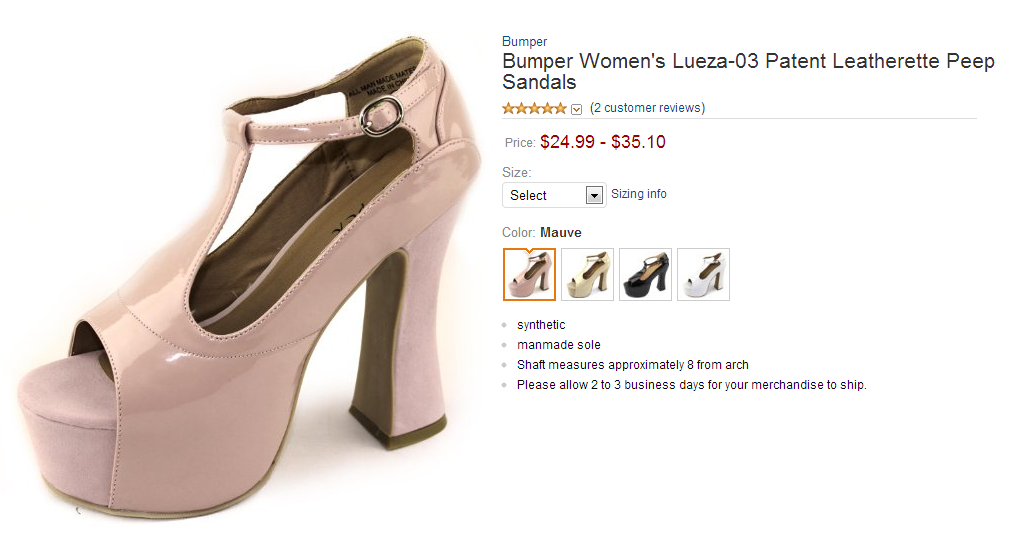This screenshot has width=1018, height=557.
Task: Open the Bumper brand link
Action: (x=524, y=42)
